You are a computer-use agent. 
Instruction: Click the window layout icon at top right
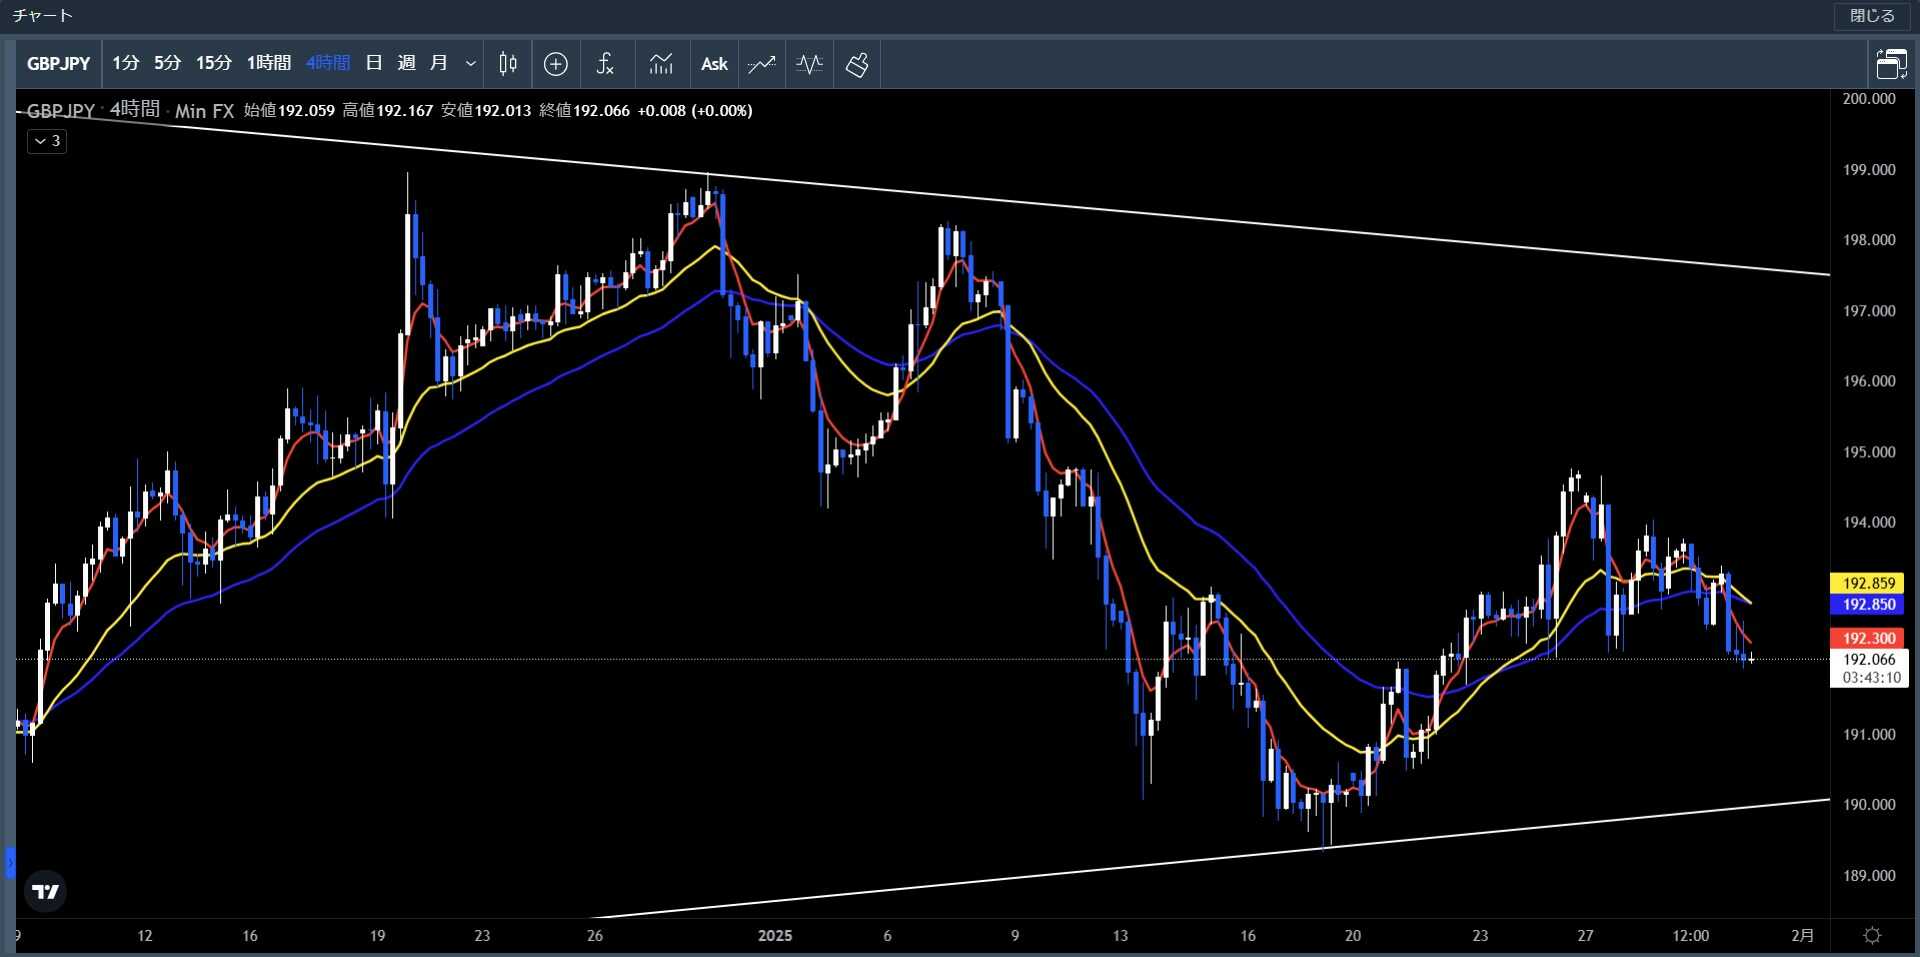[1891, 64]
